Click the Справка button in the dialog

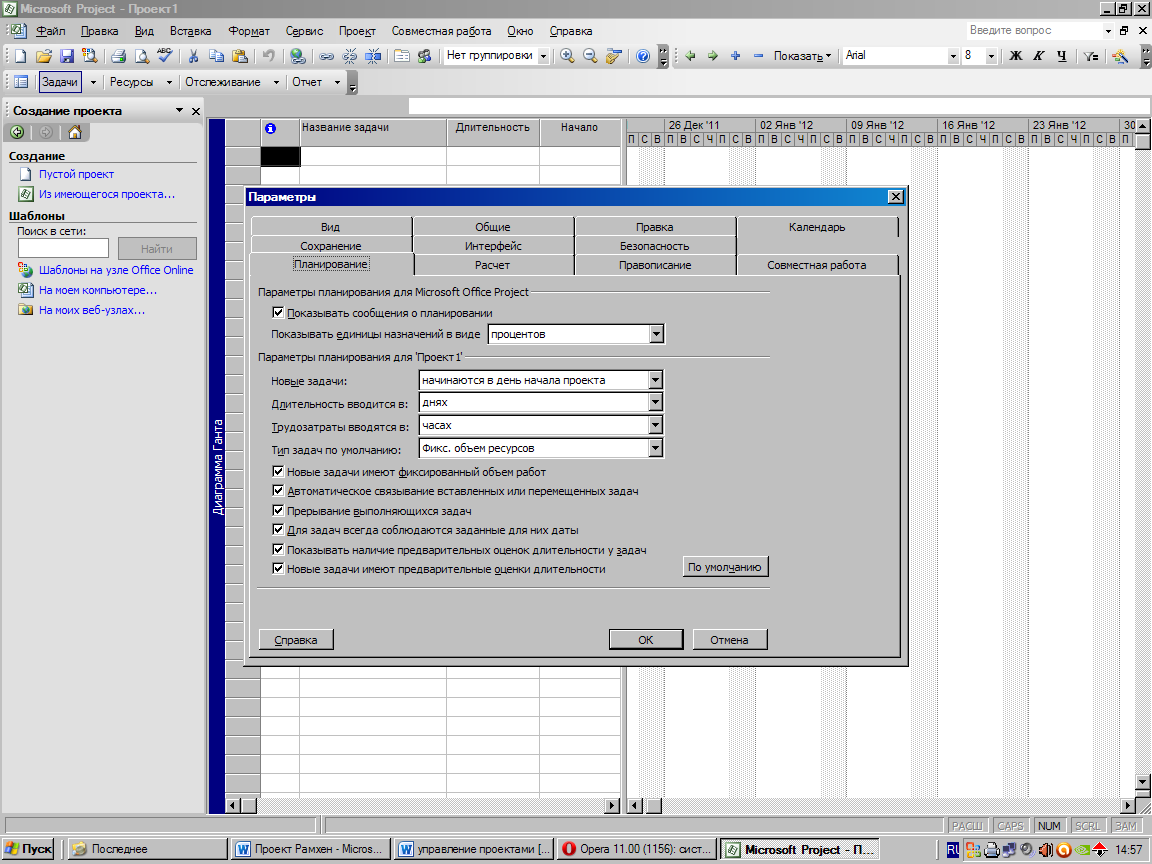296,640
